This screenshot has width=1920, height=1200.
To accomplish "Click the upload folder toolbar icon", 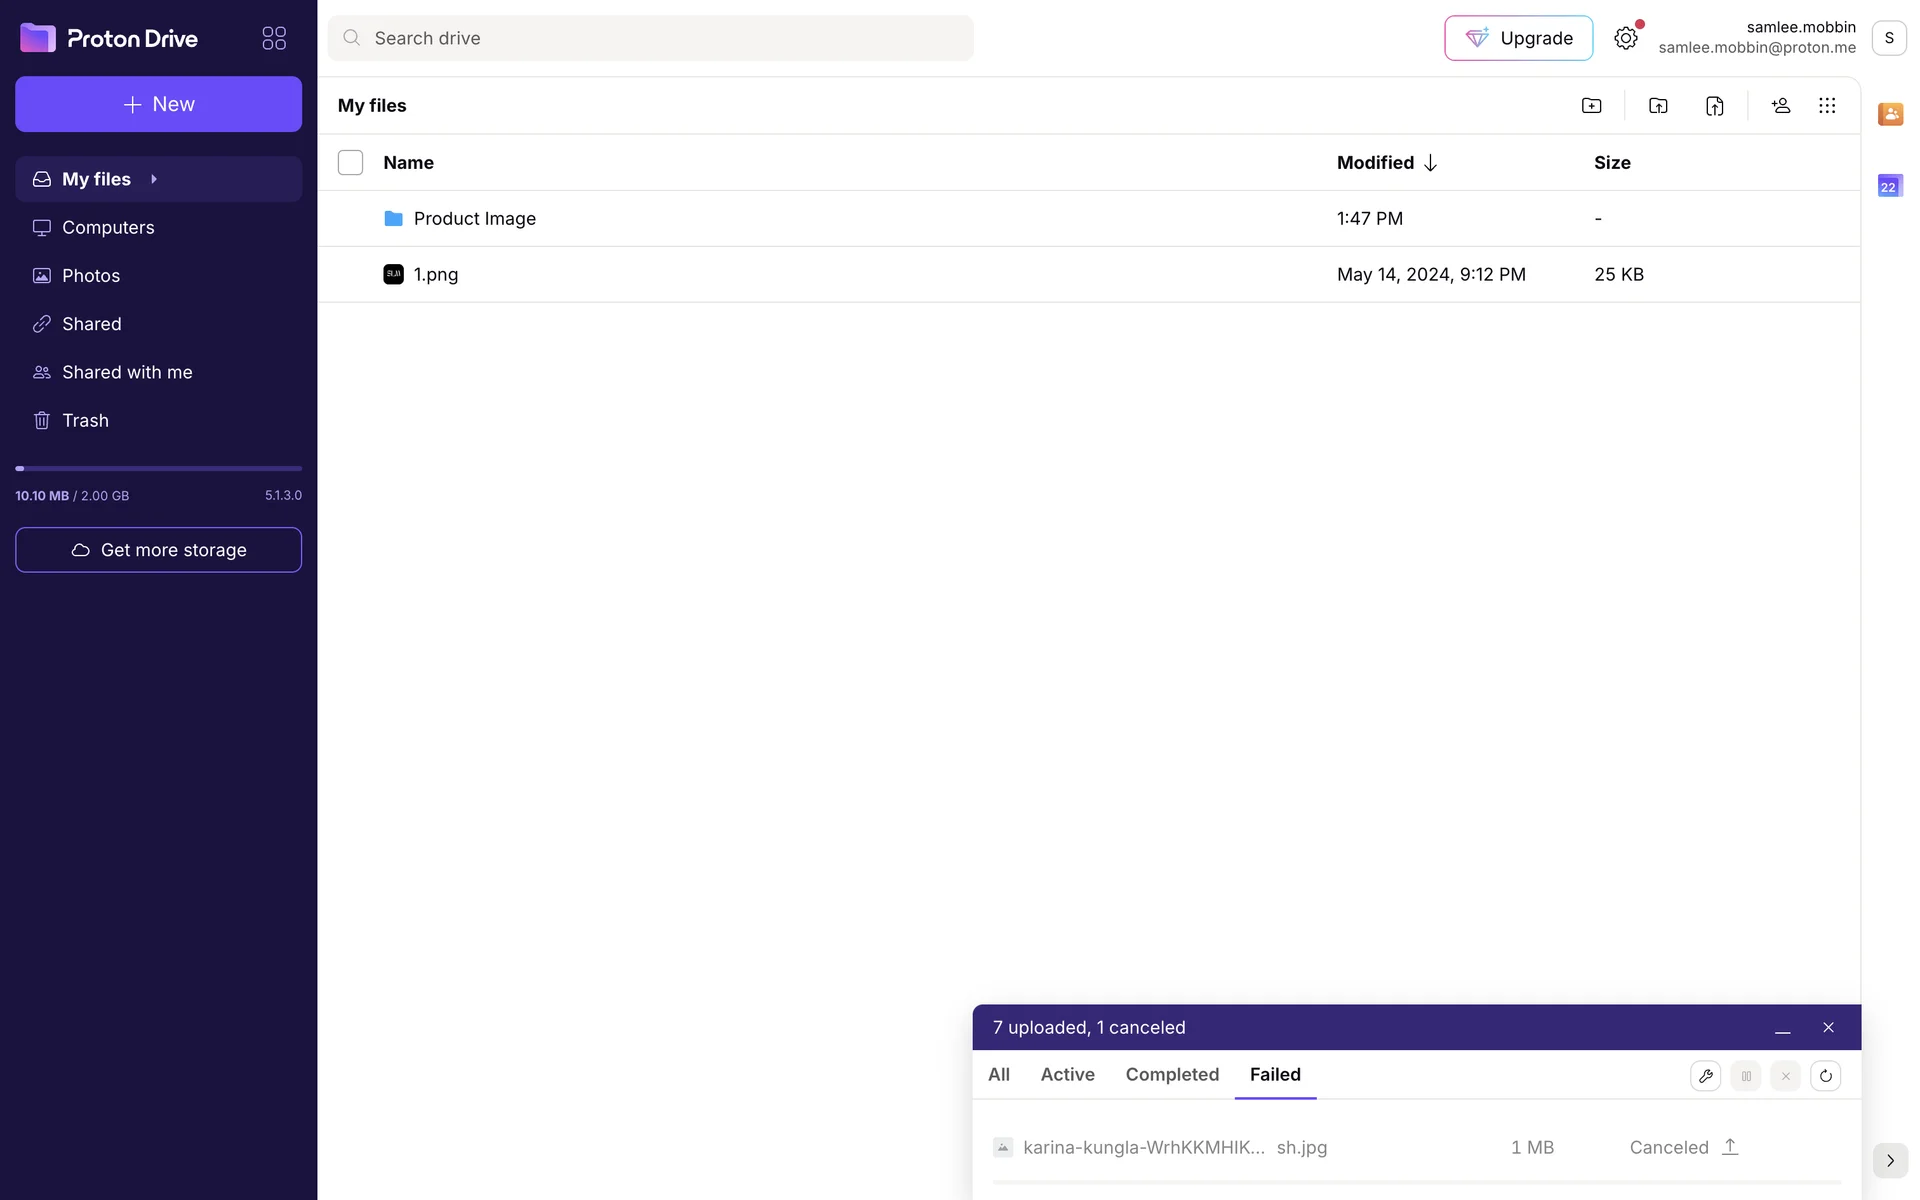I will 1658,106.
